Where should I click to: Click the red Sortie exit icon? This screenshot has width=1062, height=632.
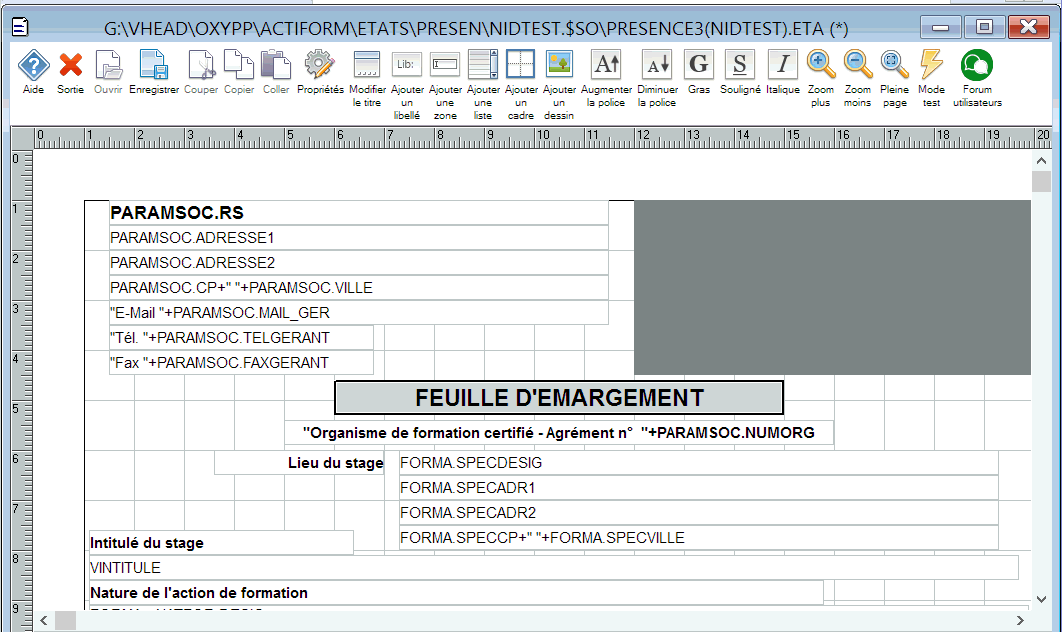[70, 65]
